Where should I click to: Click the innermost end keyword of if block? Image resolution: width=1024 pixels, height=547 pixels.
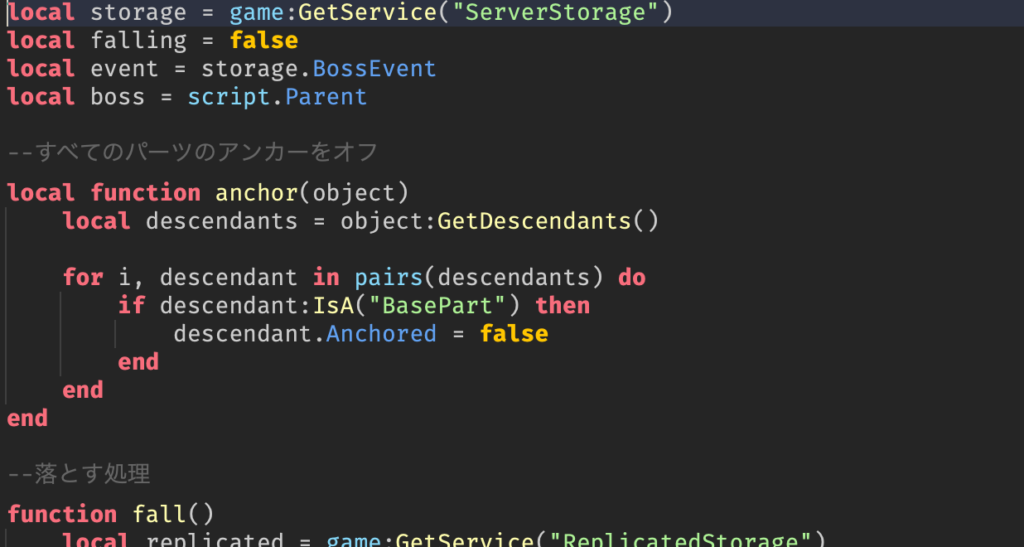tap(138, 361)
